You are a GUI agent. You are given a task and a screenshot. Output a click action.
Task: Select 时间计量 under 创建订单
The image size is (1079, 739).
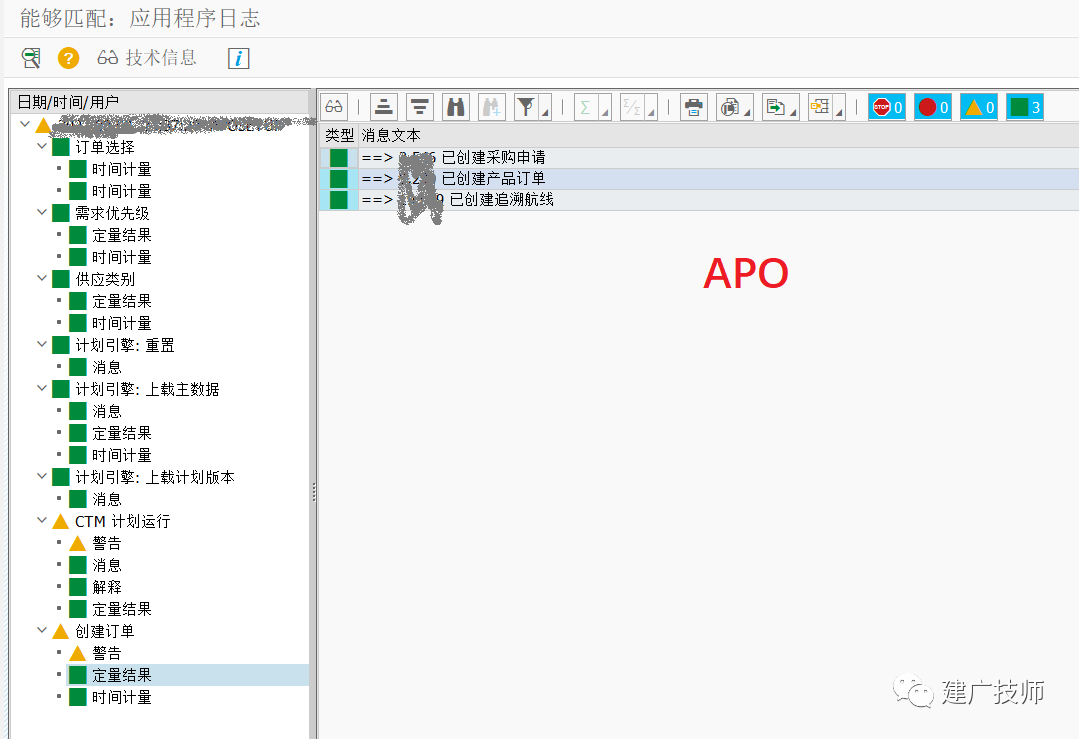coord(122,698)
